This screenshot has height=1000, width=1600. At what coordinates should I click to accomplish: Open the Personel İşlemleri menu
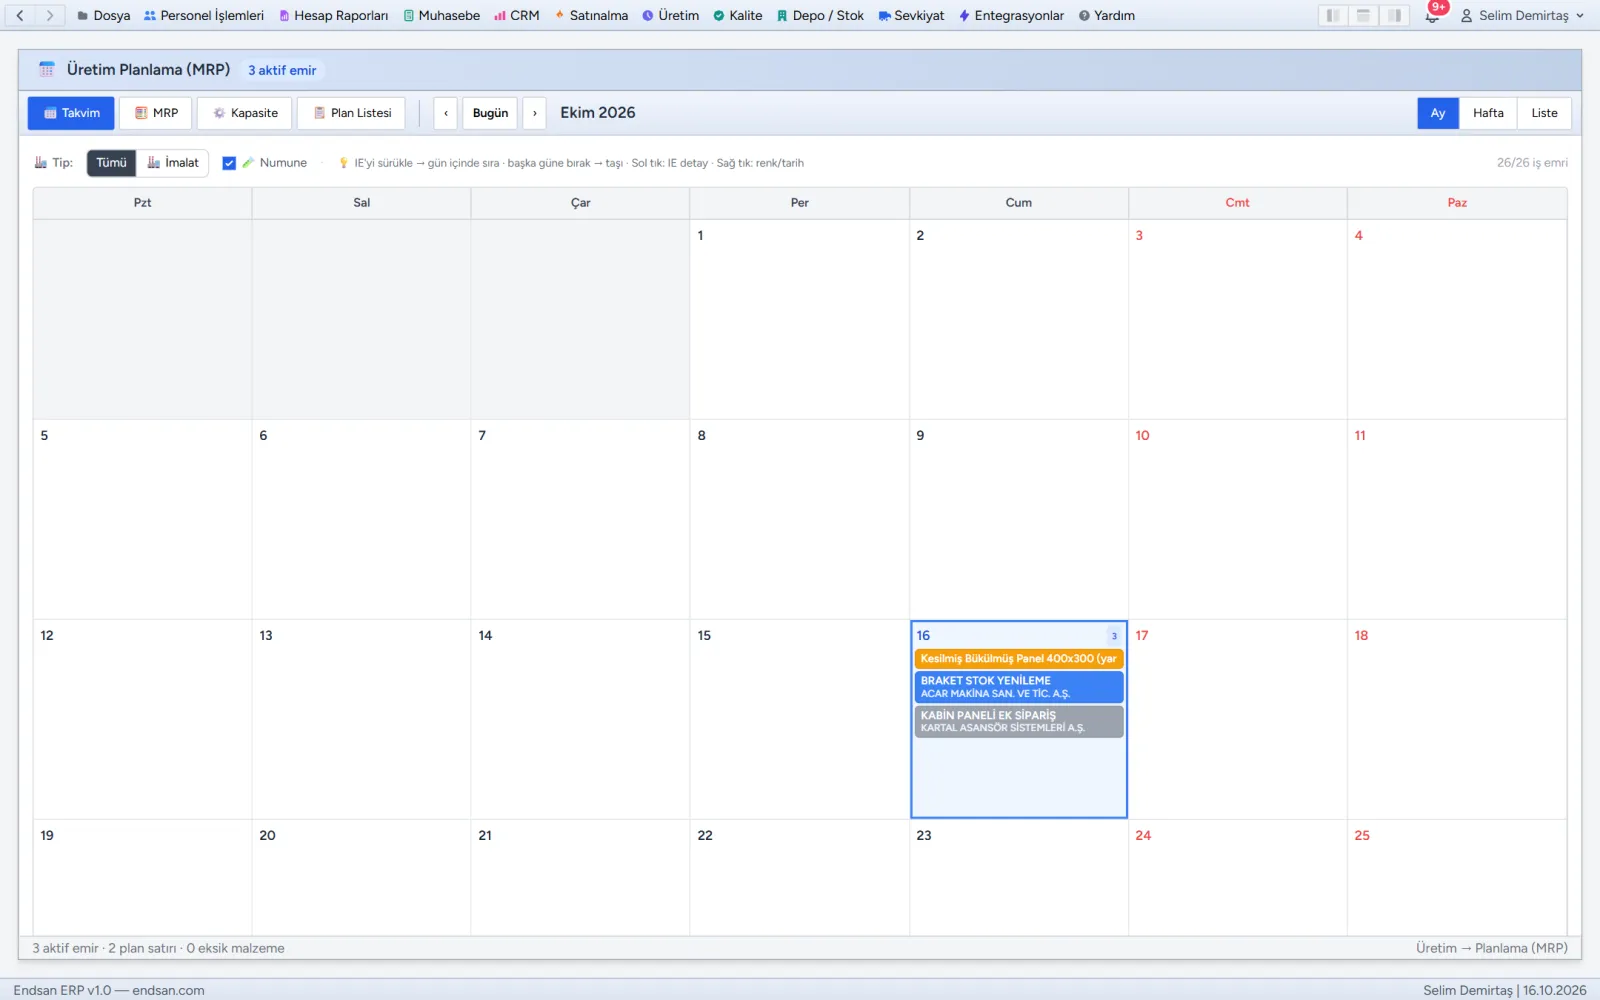tap(204, 15)
